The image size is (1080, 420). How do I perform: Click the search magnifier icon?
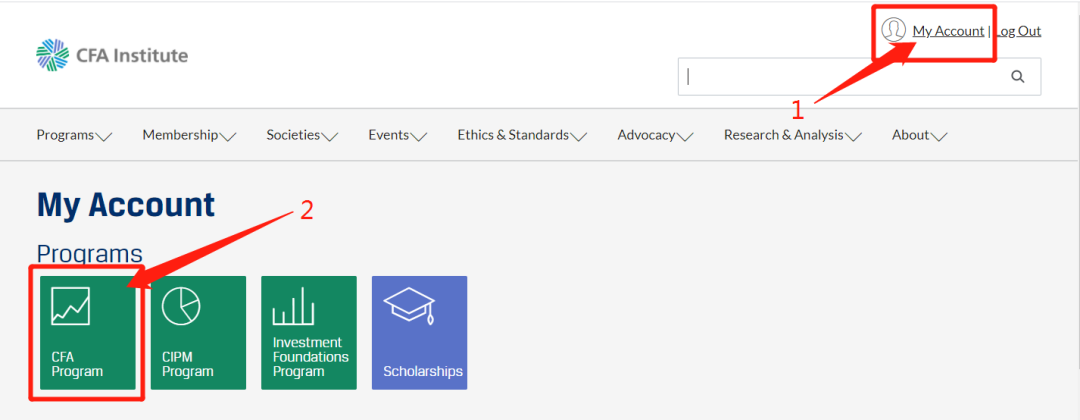pos(1017,76)
